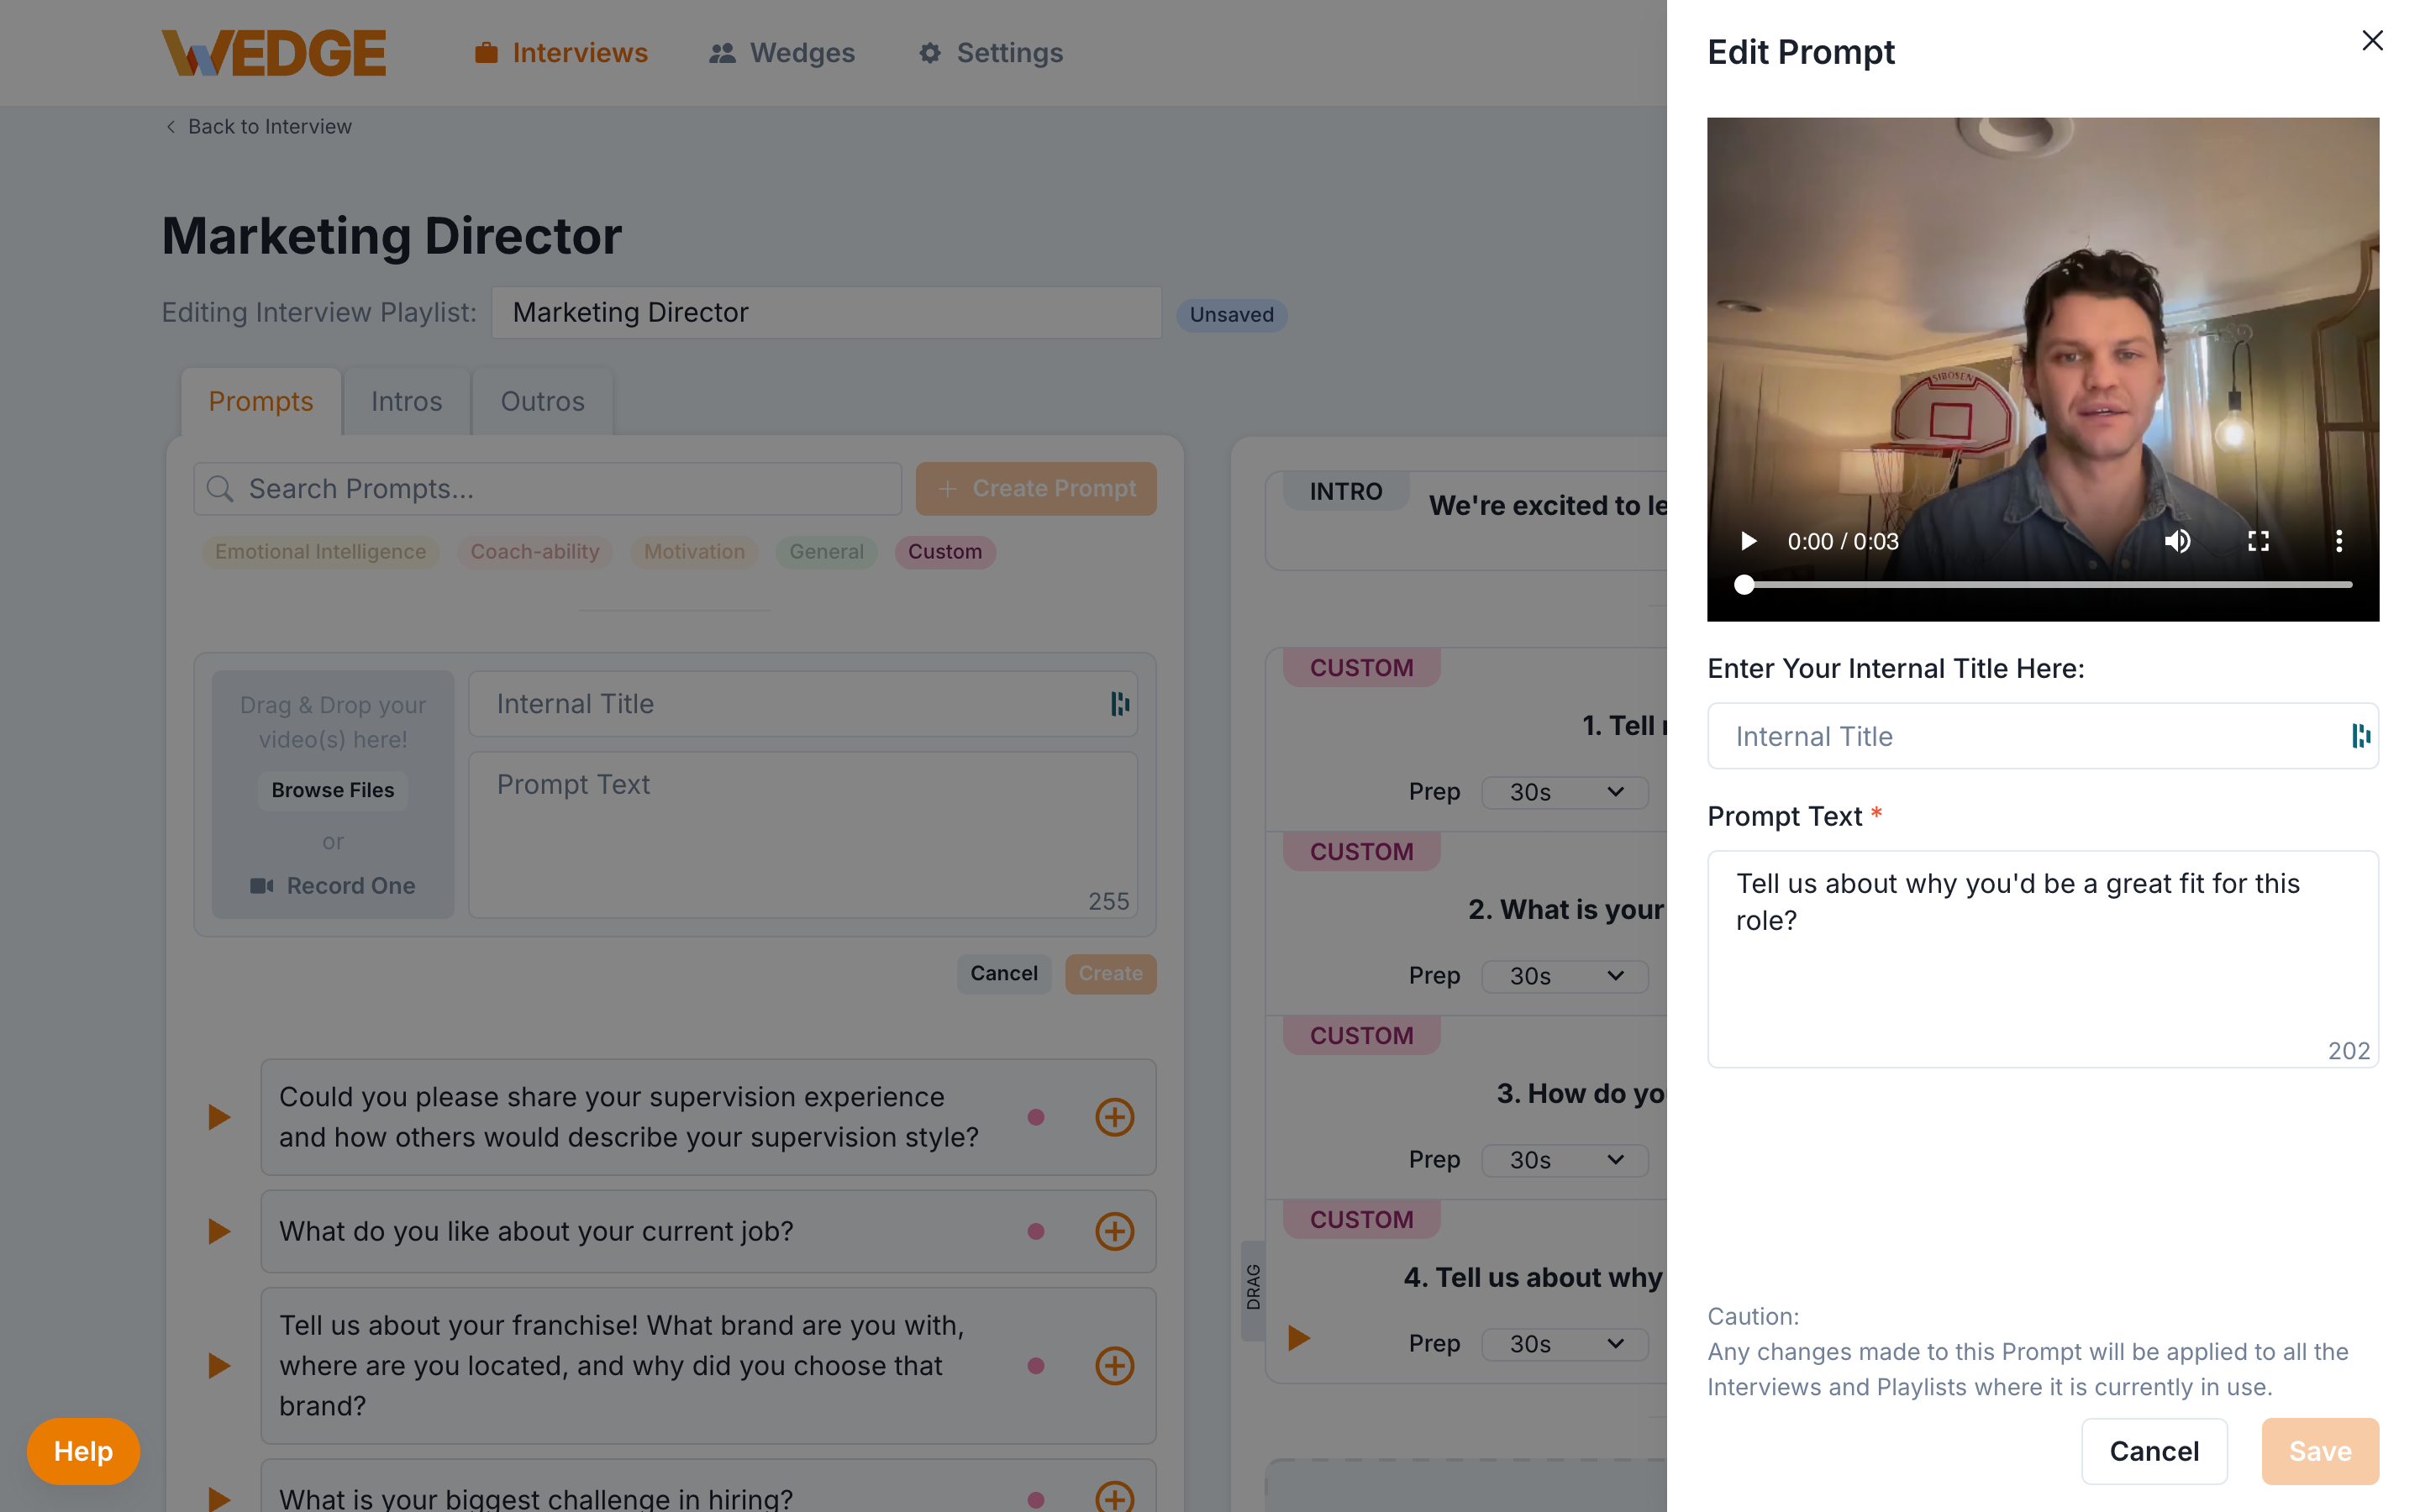Screen dimensions: 2420x1512
Task: Mute the prompt video's volume
Action: click(x=2178, y=541)
